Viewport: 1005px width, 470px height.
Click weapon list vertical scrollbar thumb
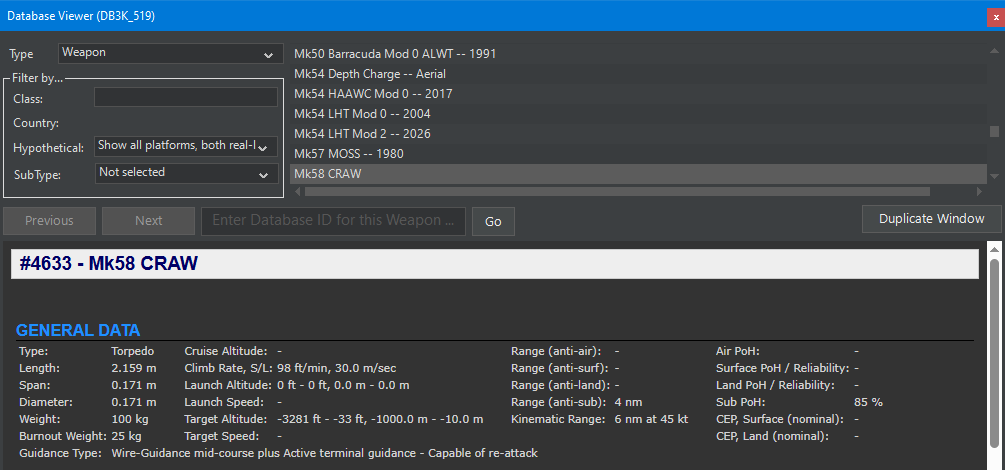tap(994, 131)
